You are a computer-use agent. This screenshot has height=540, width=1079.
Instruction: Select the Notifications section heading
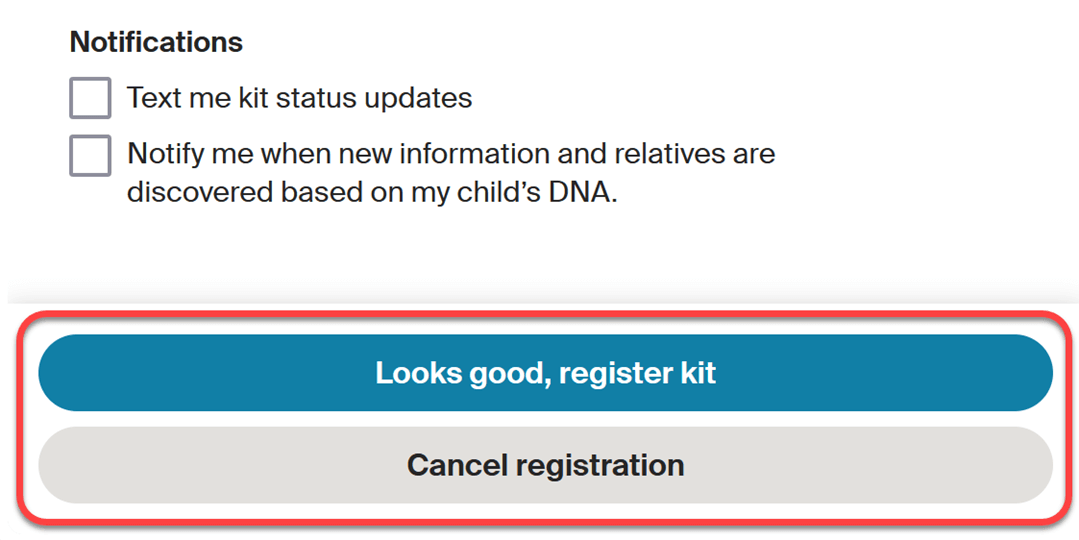click(156, 42)
